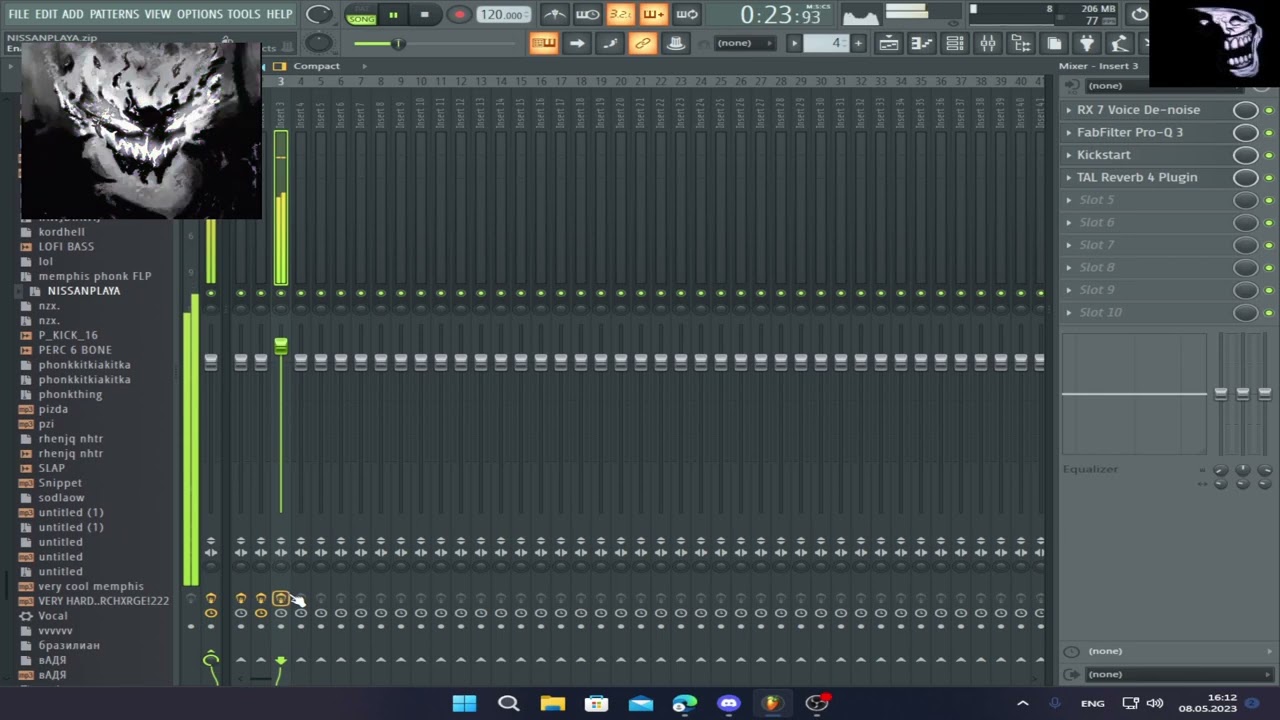Enable typing keyboard to piano icon

point(543,43)
